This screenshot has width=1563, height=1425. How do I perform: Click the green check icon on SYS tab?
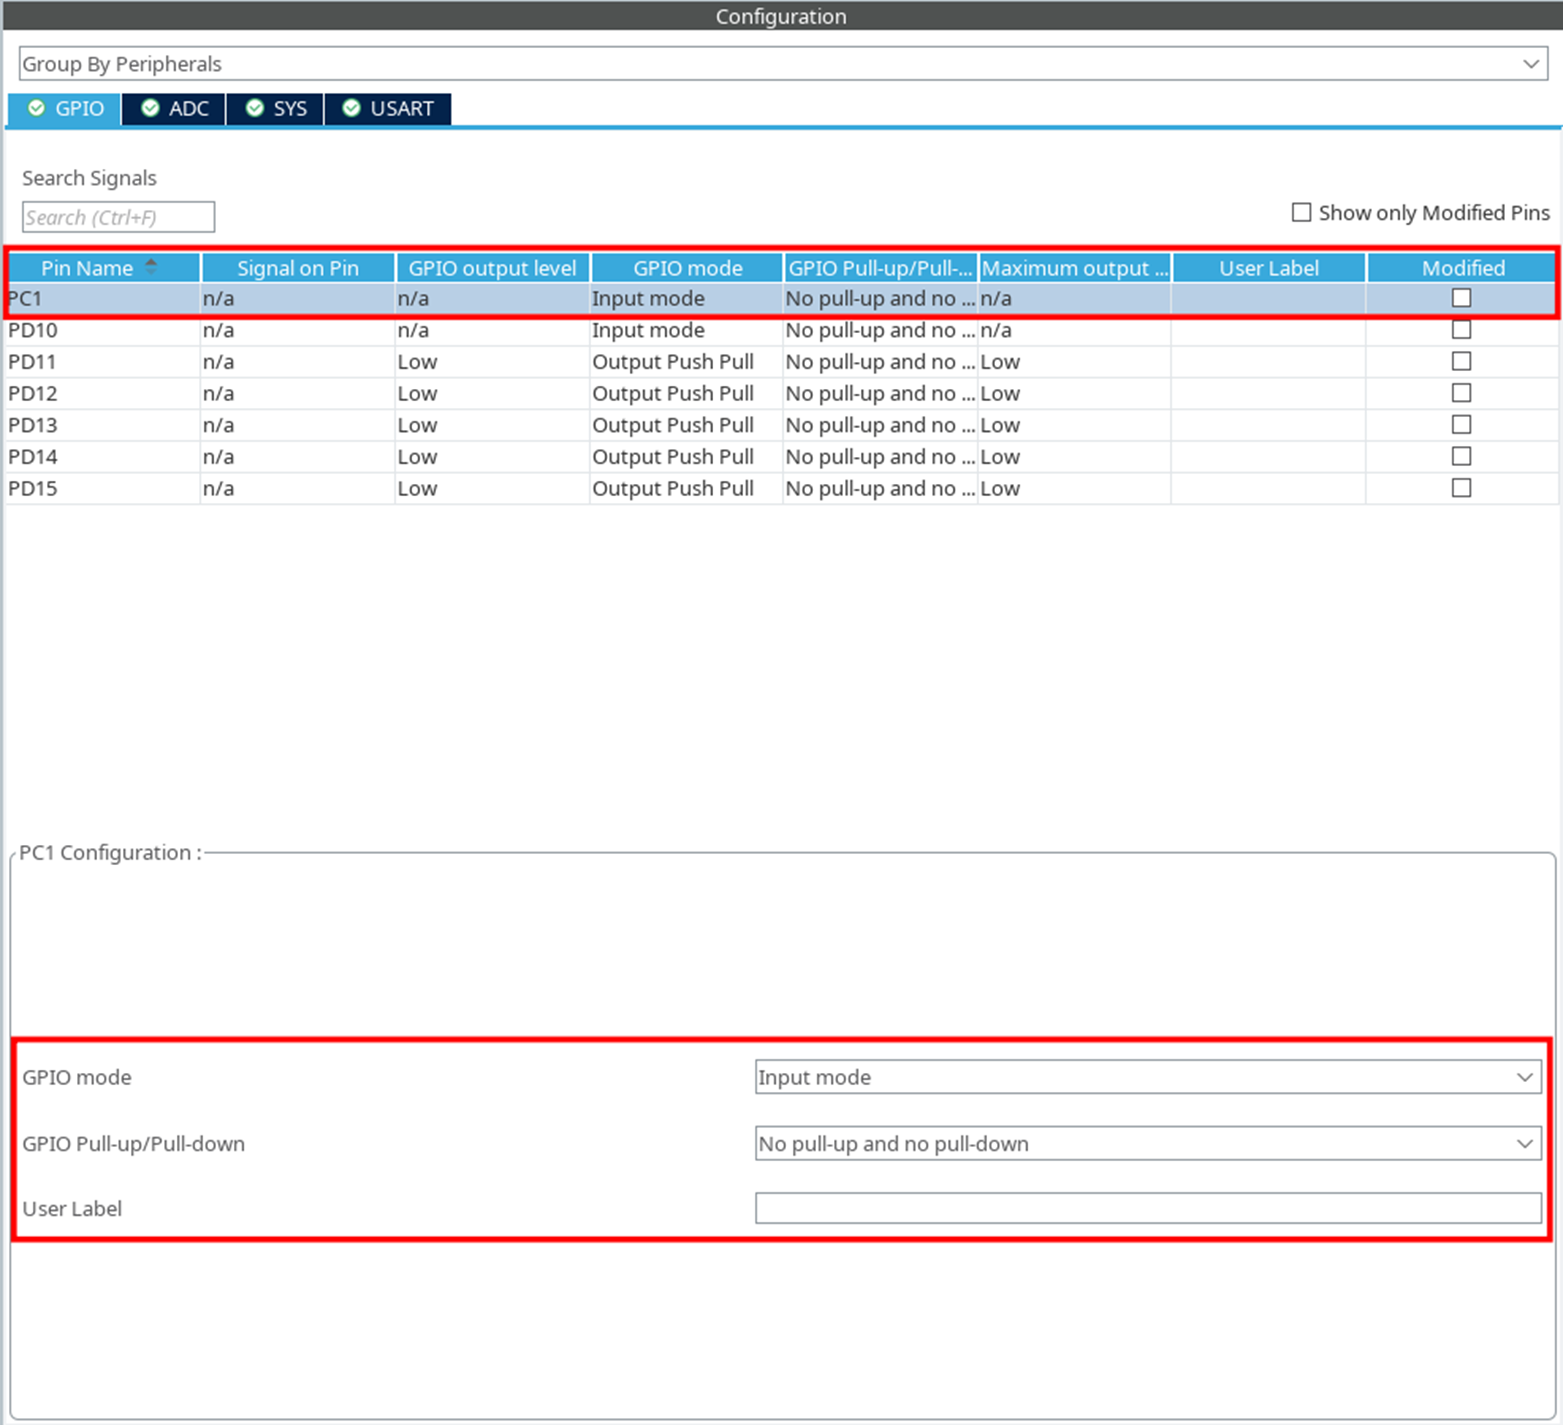(x=255, y=108)
